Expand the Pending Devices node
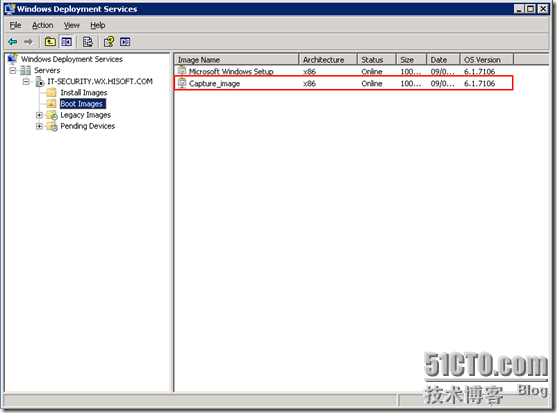 pyautogui.click(x=39, y=126)
